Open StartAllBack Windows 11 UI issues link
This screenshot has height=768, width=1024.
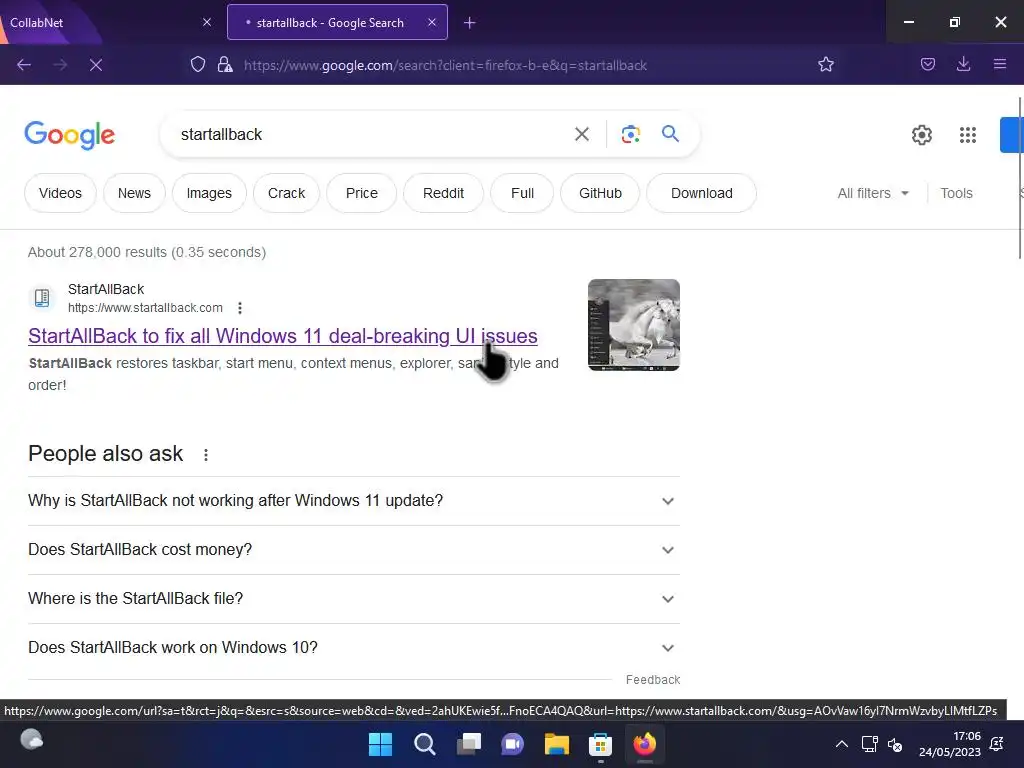point(283,336)
